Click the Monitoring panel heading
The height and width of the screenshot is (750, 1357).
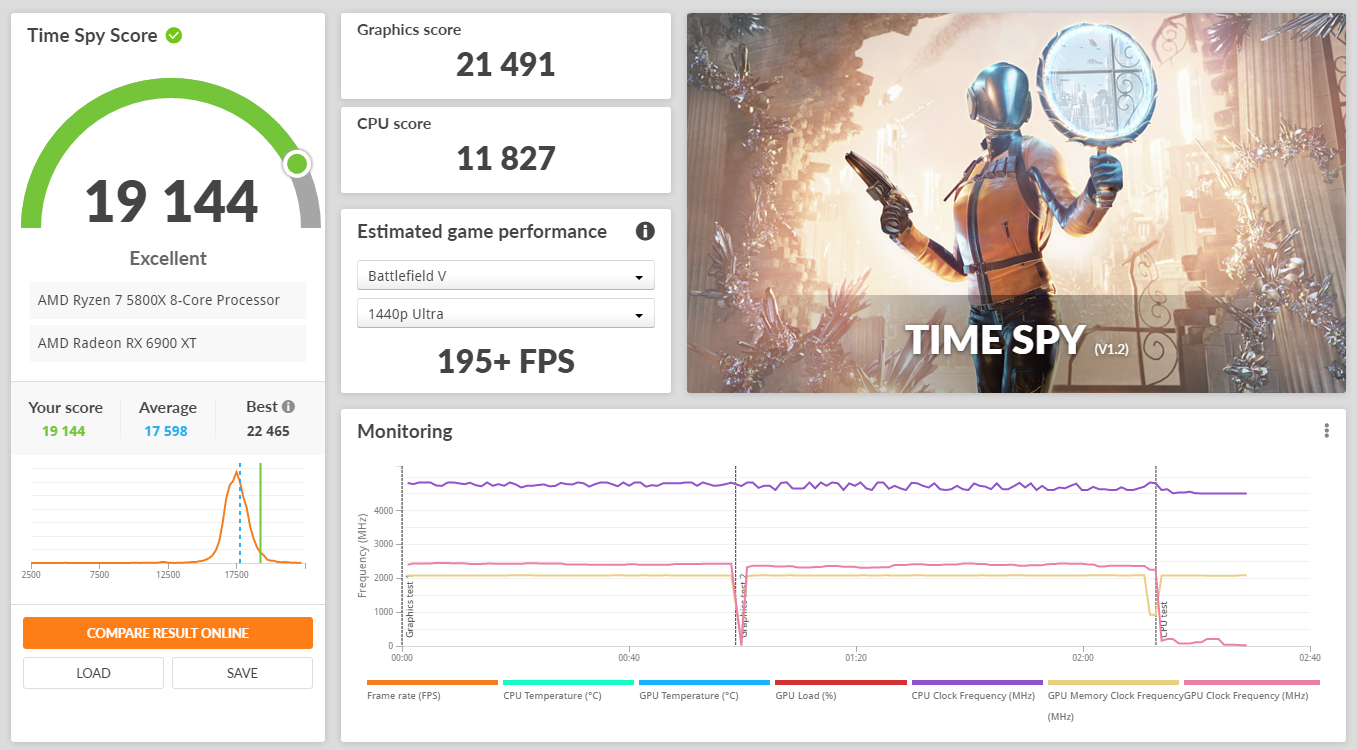pos(405,431)
